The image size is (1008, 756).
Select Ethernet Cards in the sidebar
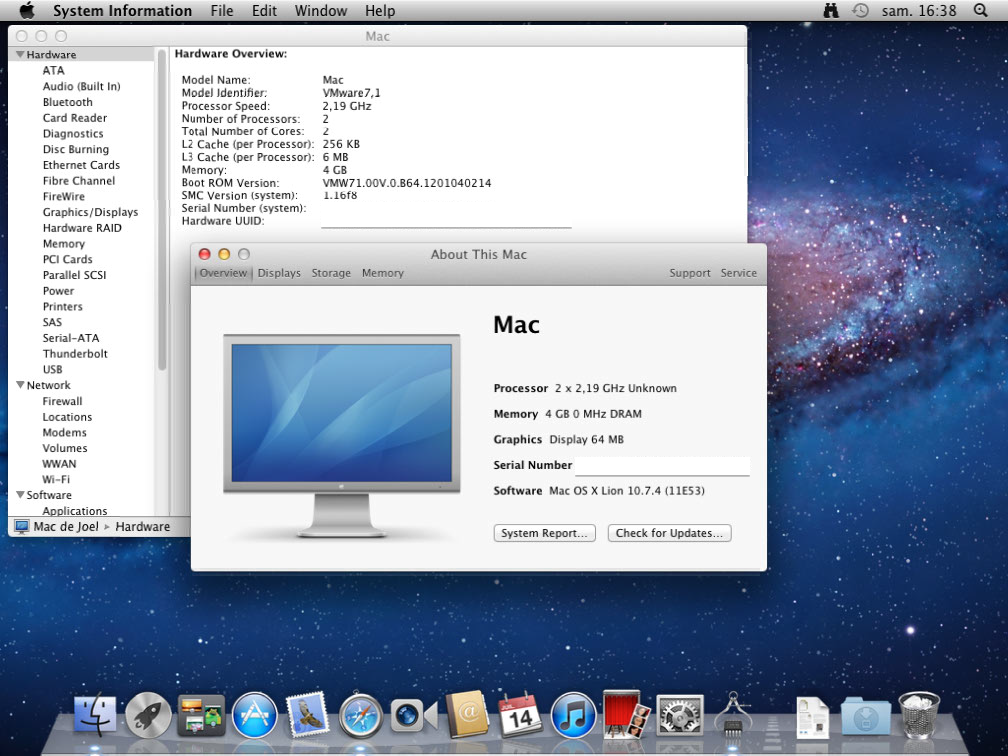(81, 165)
